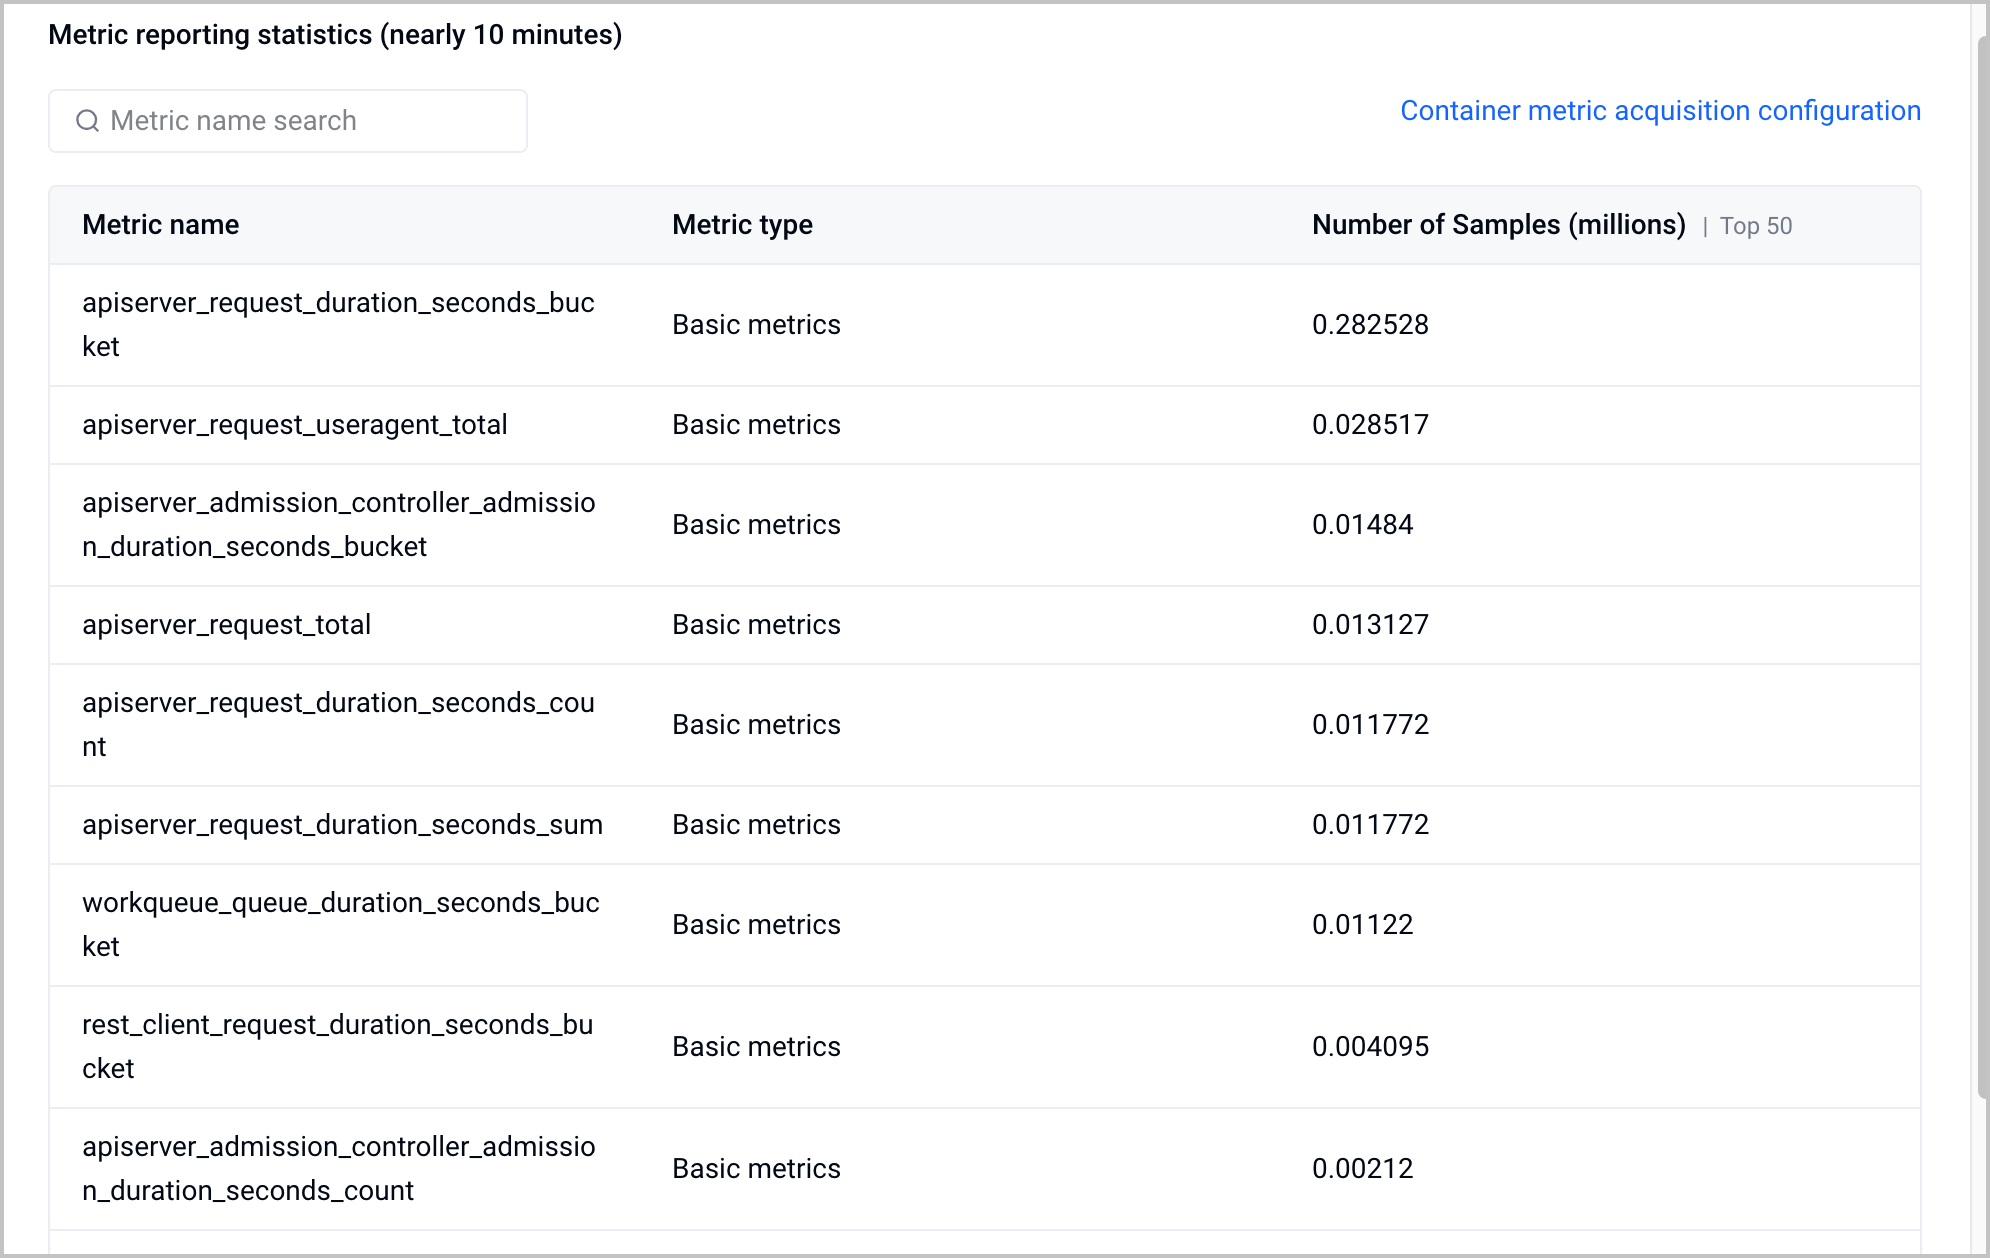
Task: Click sample value 0.01122
Action: [1362, 925]
